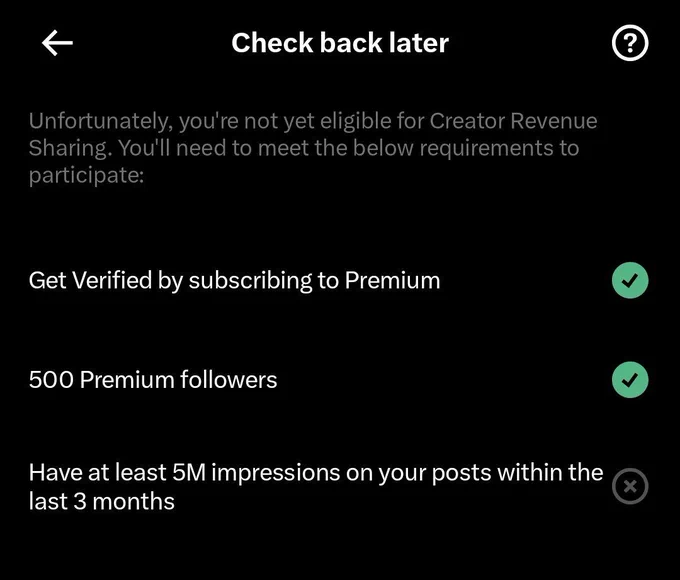Image resolution: width=680 pixels, height=580 pixels.
Task: Go back using the left arrow
Action: coord(57,43)
